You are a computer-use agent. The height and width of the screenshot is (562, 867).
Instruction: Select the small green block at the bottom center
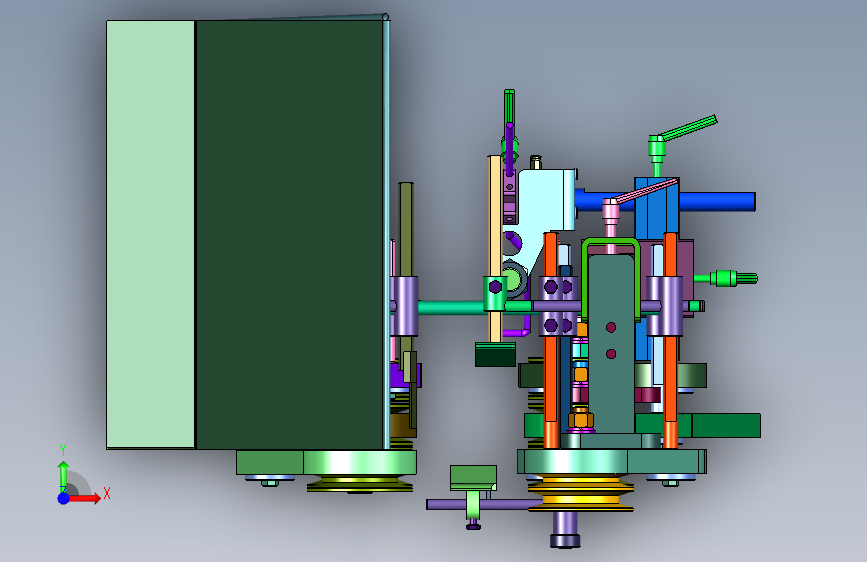(473, 478)
